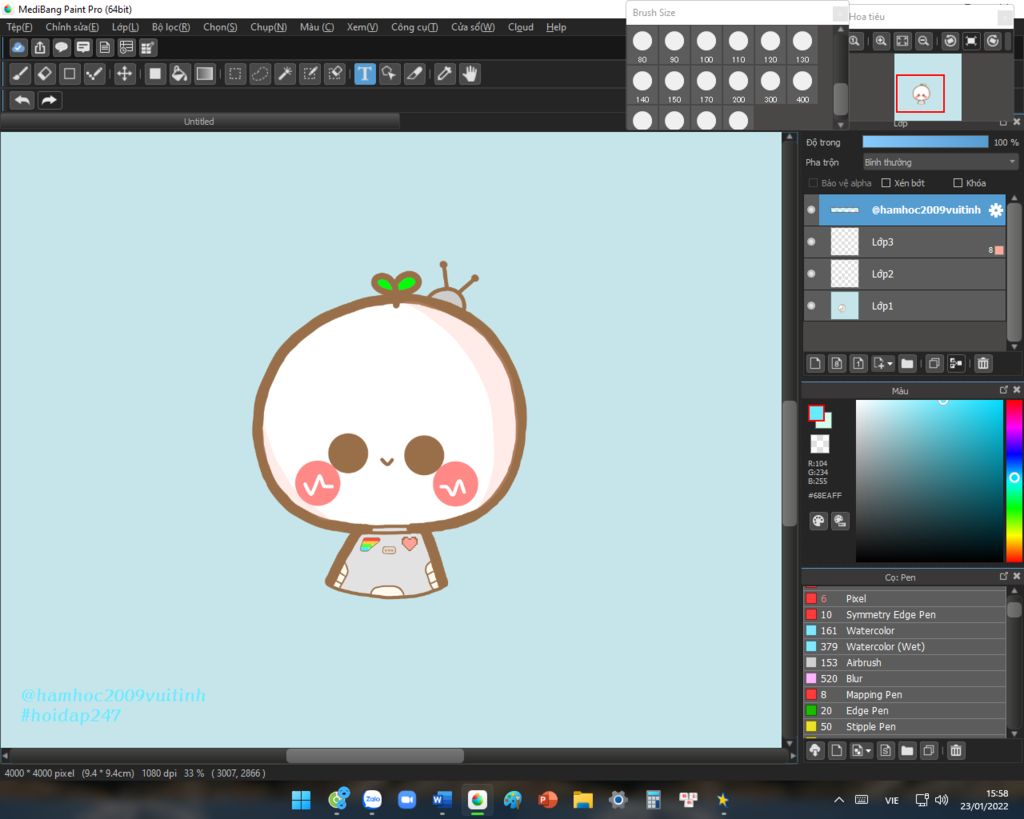Undo the last action
This screenshot has height=819, width=1024.
pos(22,100)
